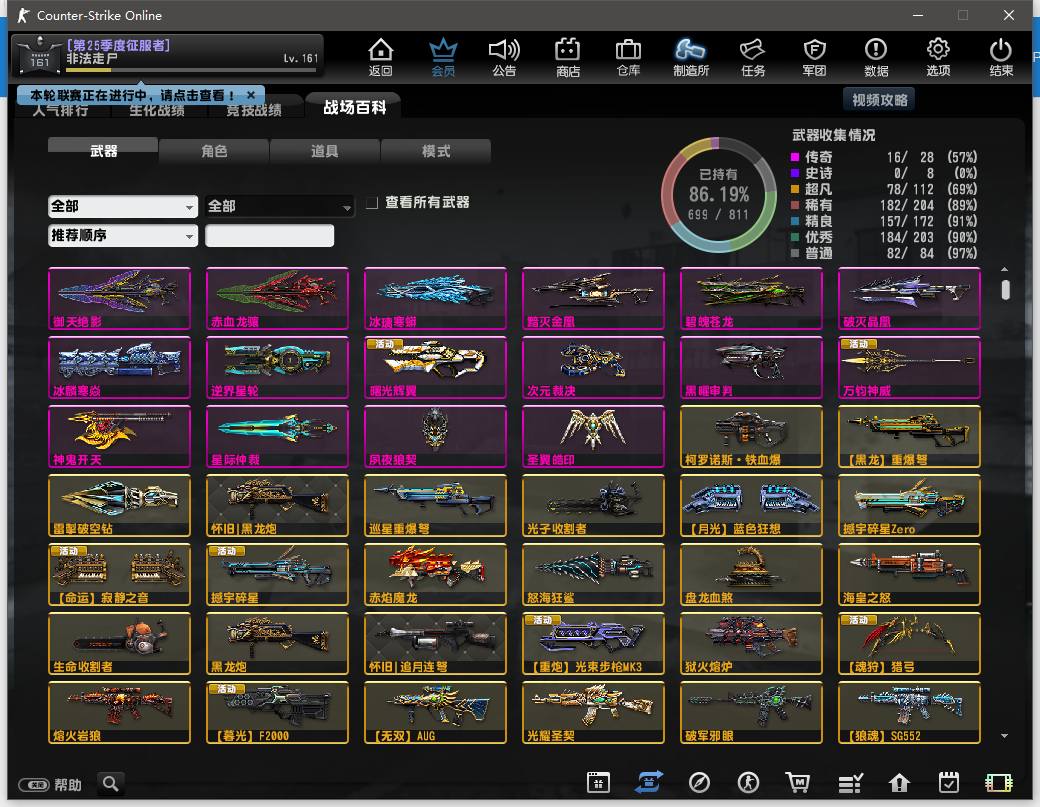This screenshot has width=1040, height=807.
Task: Click the magnifier search icon at bottom
Action: [111, 784]
